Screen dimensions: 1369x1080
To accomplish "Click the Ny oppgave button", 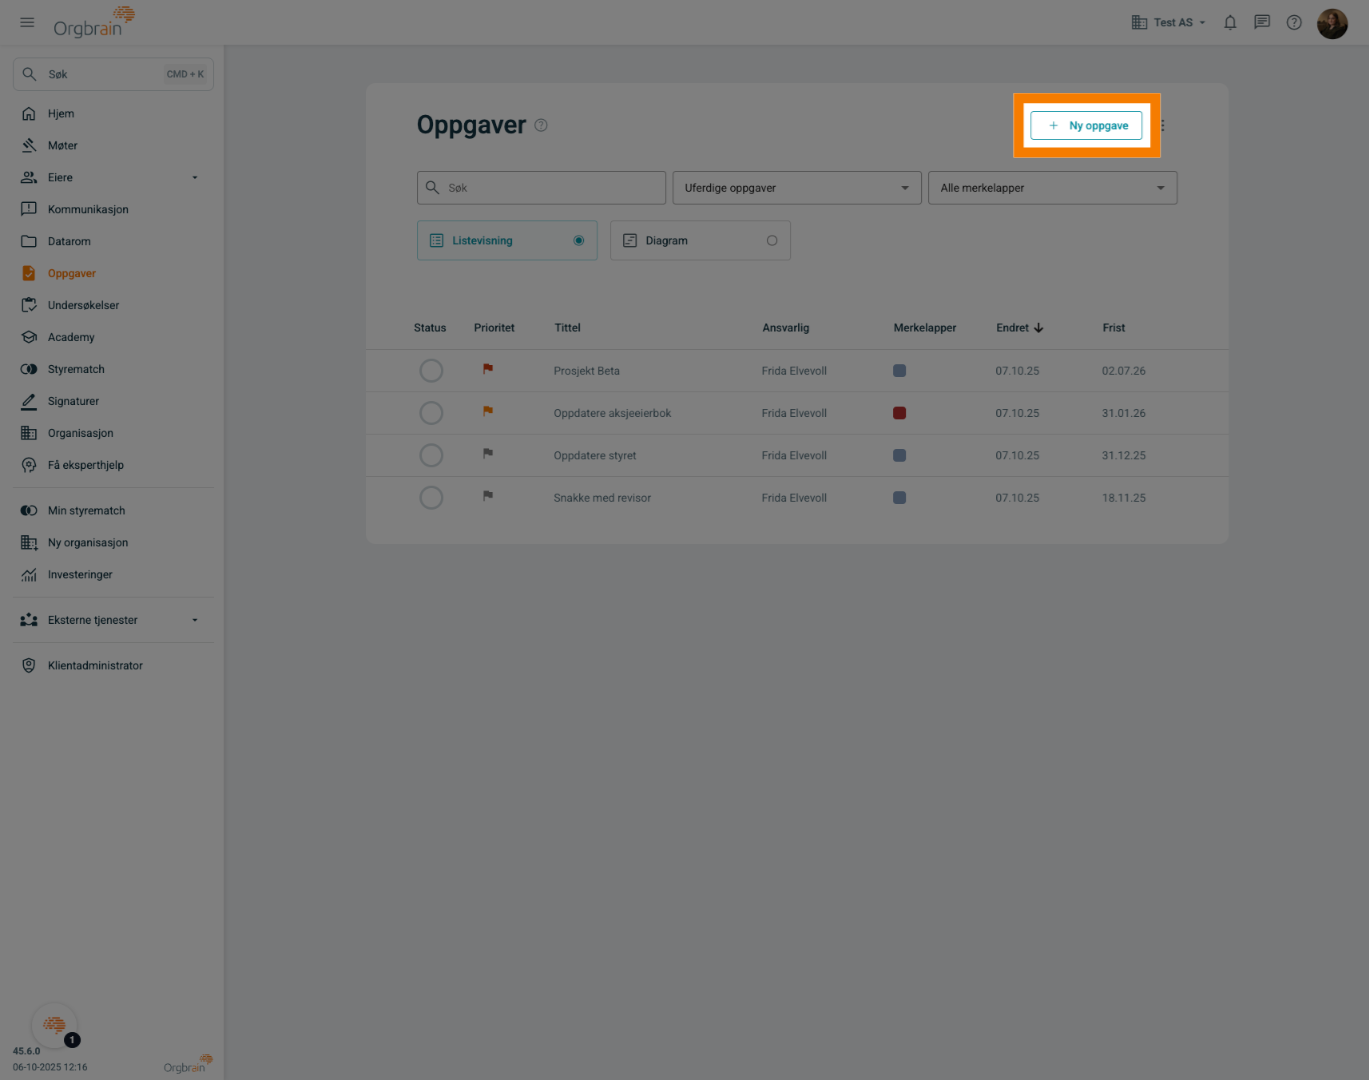I will click(1086, 126).
